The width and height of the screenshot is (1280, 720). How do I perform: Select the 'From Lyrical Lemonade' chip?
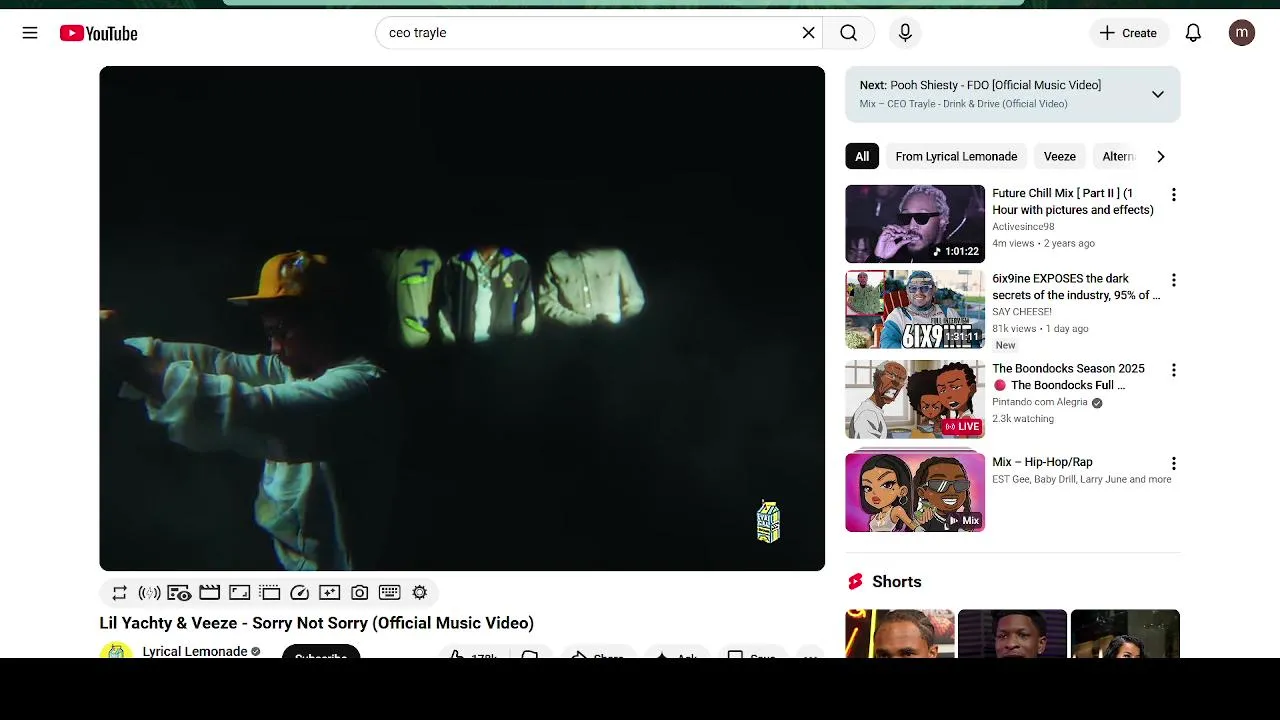click(x=956, y=156)
